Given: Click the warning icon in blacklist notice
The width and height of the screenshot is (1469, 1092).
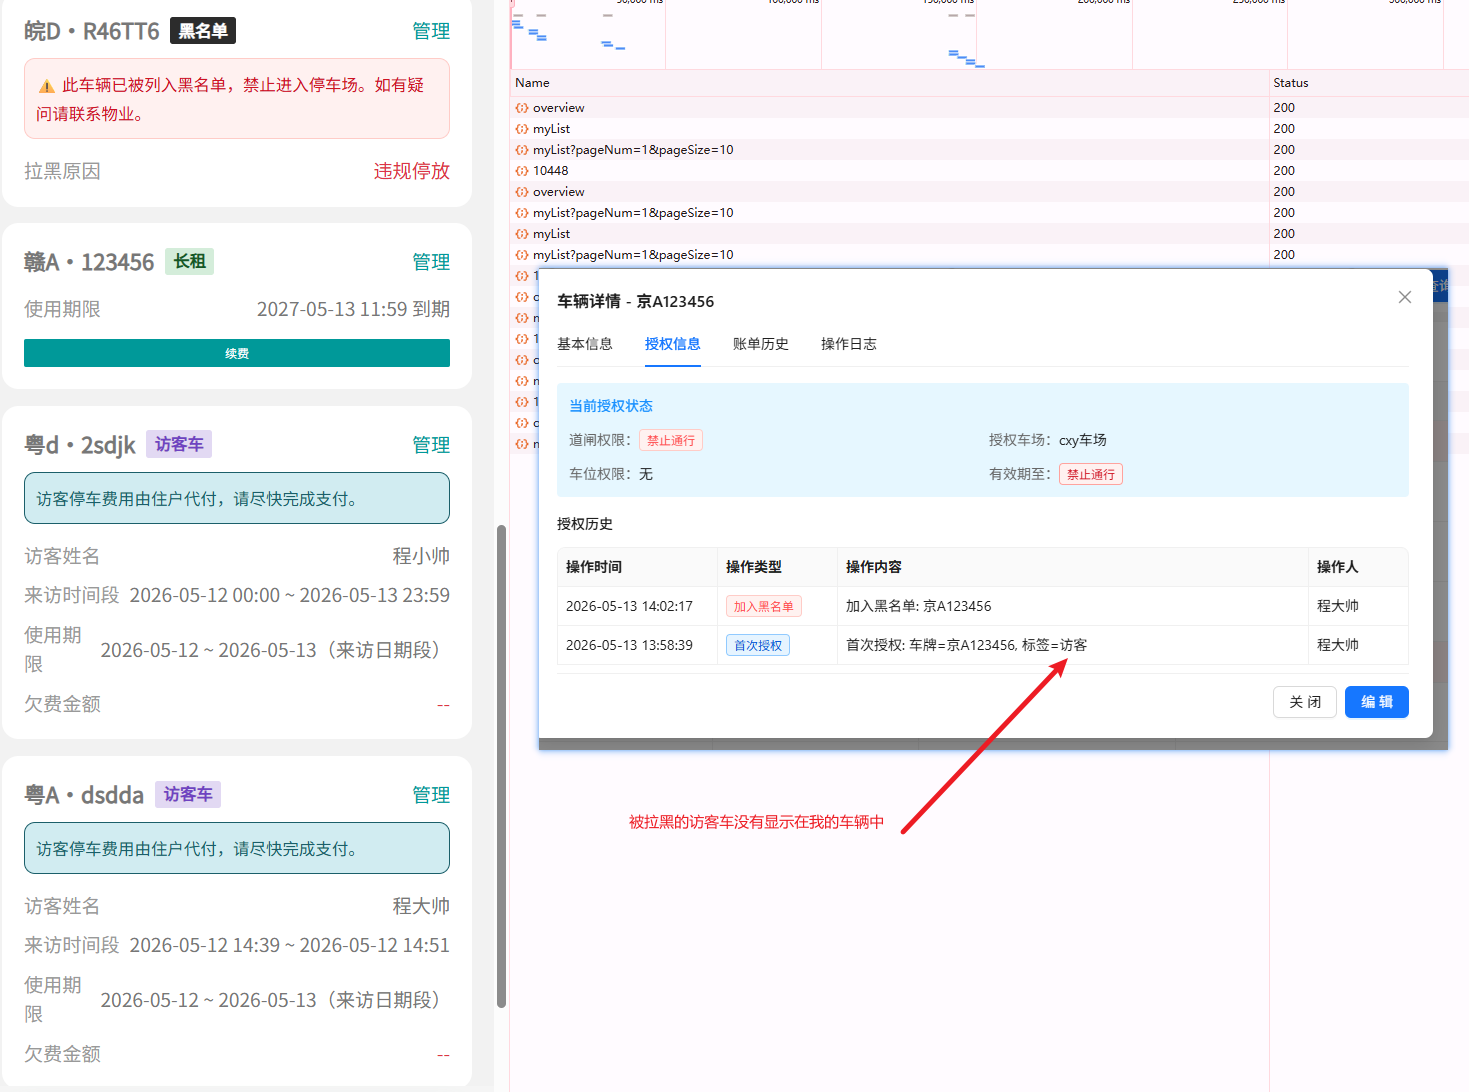Looking at the screenshot, I should [x=46, y=86].
